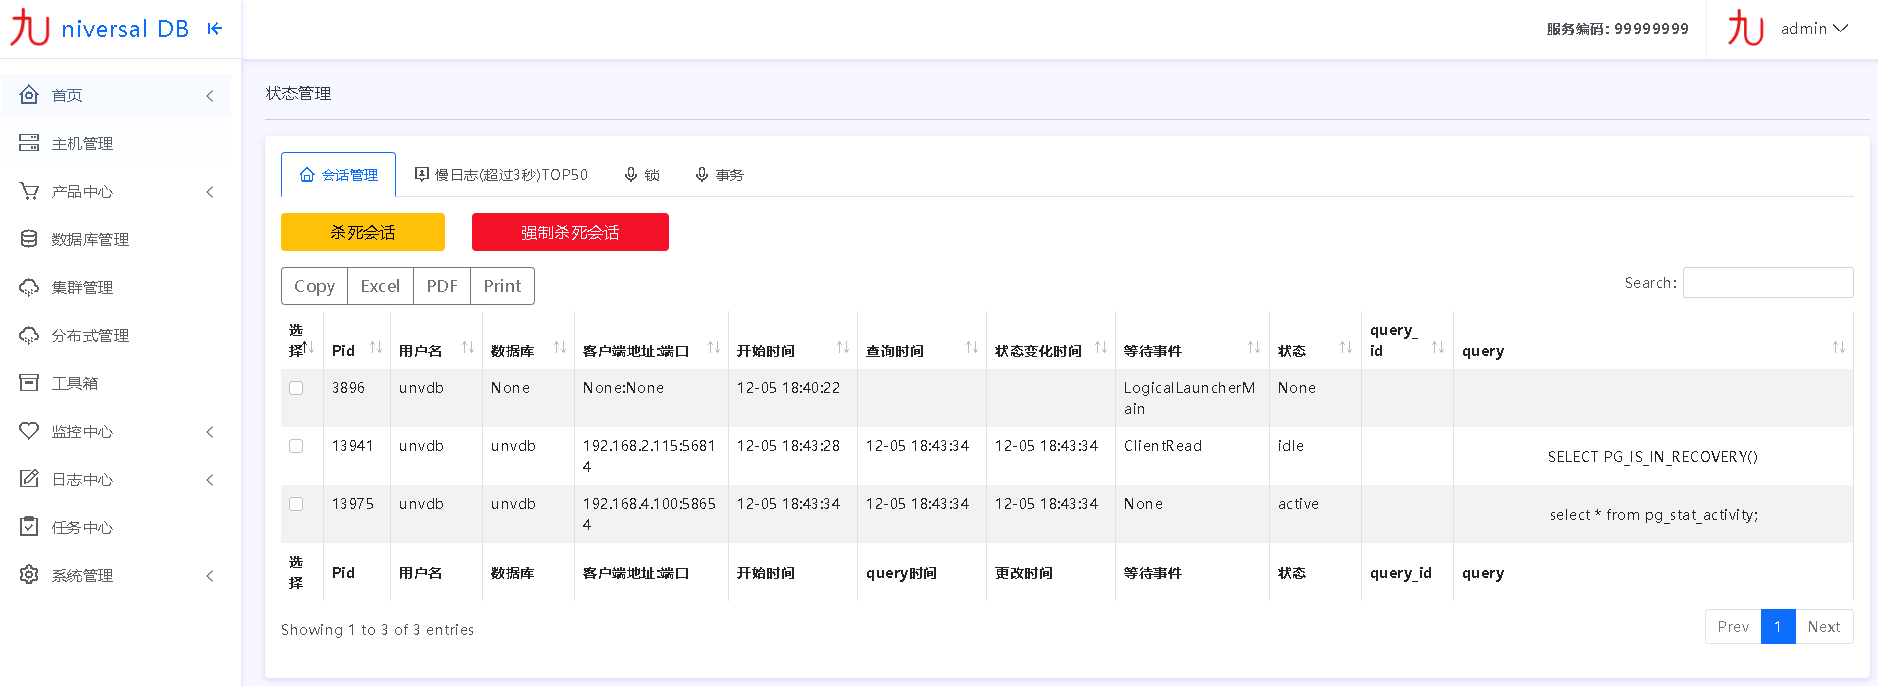This screenshot has width=1878, height=686.
Task: Check the box for session Pid 3896
Action: (x=296, y=388)
